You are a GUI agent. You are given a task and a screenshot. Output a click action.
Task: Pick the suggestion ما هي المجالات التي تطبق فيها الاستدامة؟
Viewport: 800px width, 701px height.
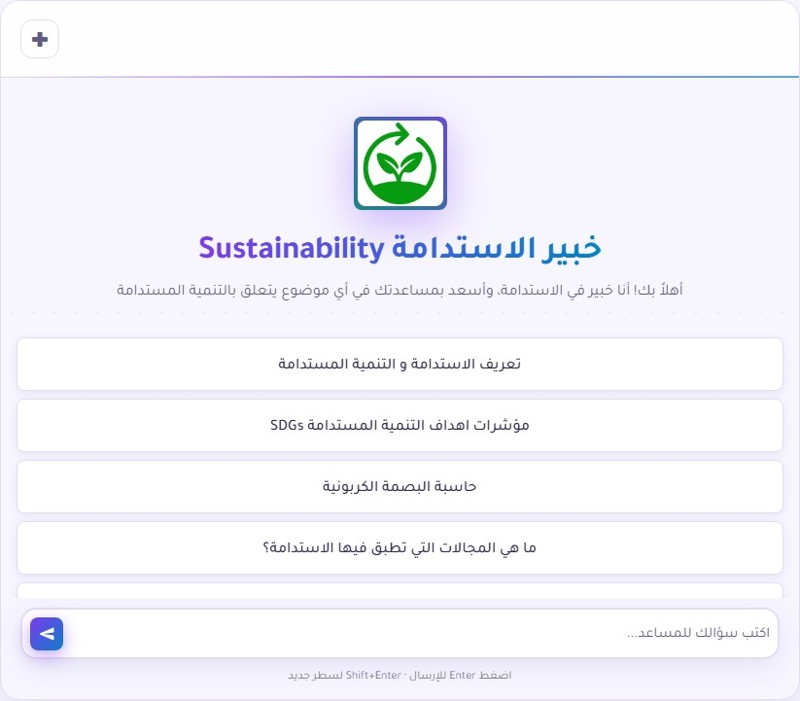pos(400,547)
